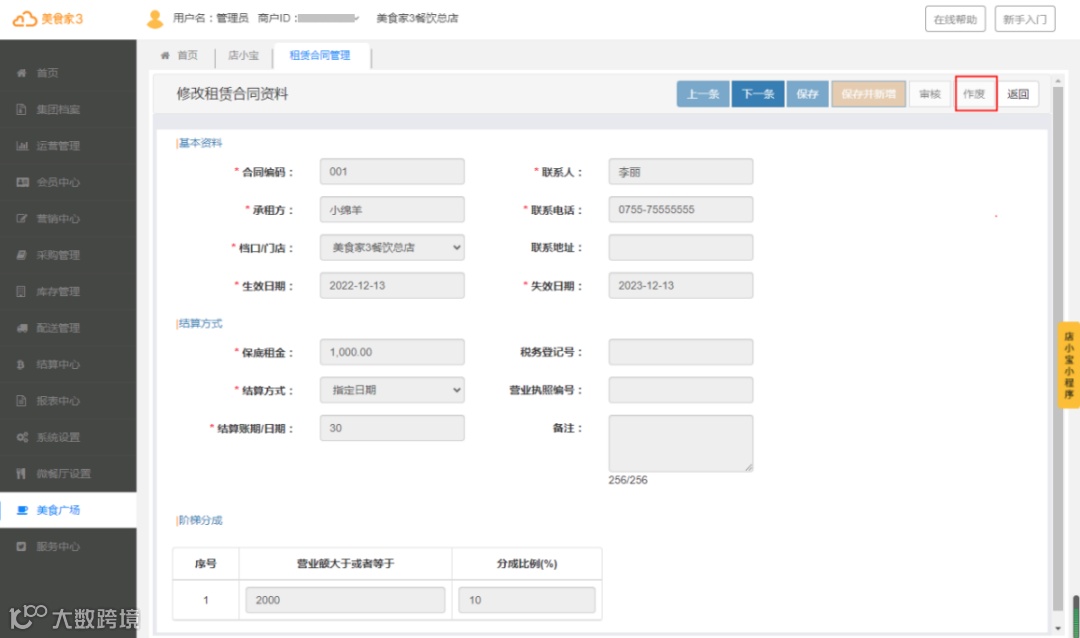Void the contract with 作废

975,94
